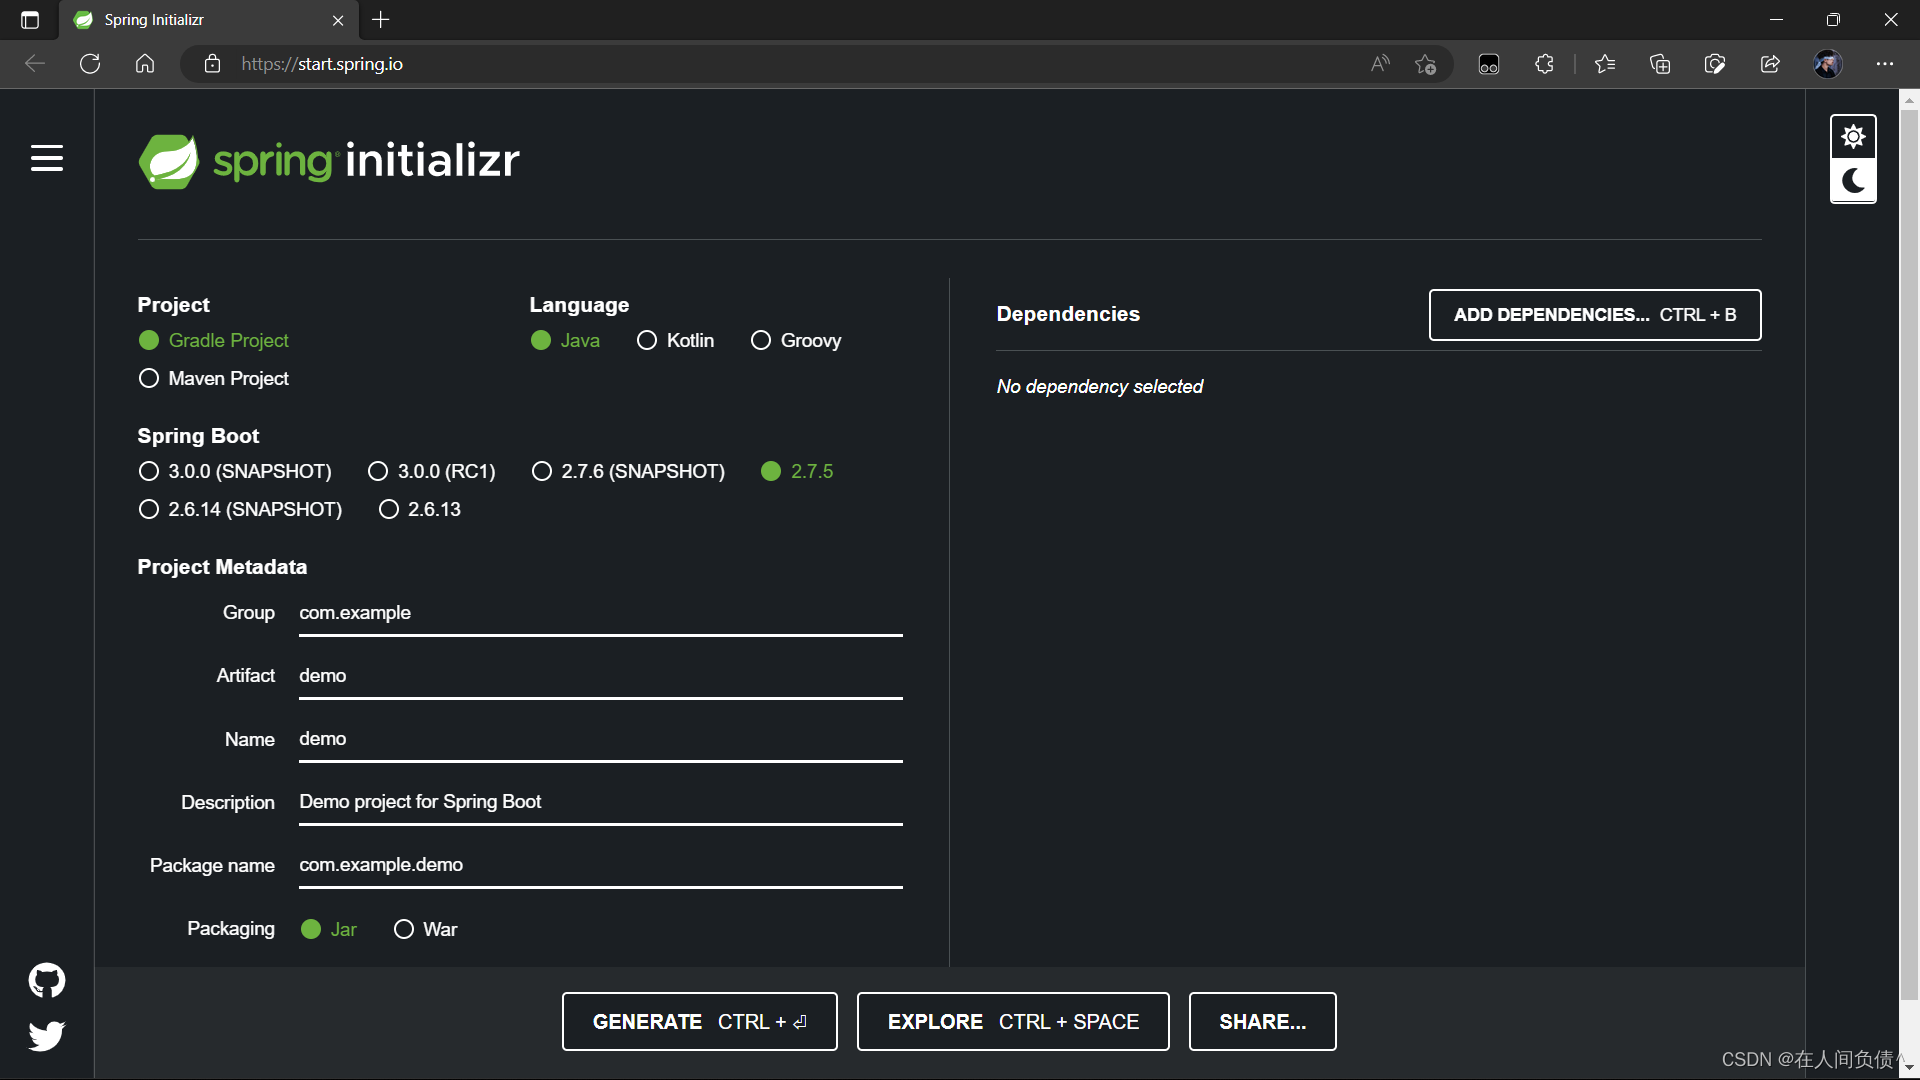The width and height of the screenshot is (1920, 1080).
Task: Open the Favorites list
Action: pos(1605,64)
